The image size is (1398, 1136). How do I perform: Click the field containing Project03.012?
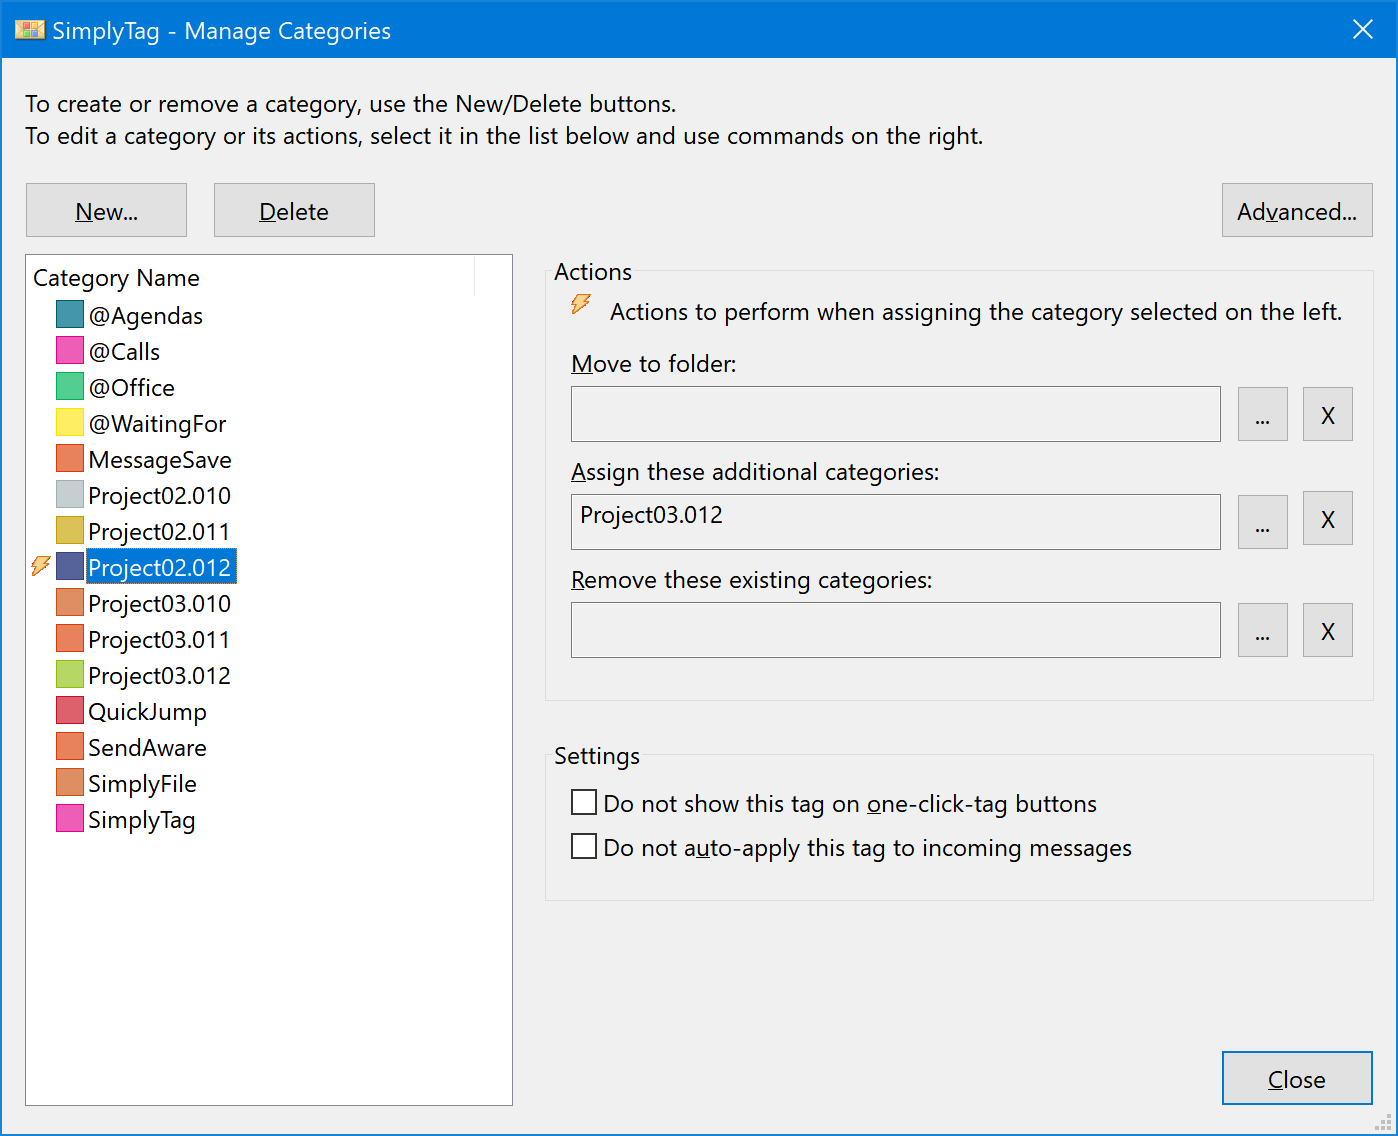point(896,522)
